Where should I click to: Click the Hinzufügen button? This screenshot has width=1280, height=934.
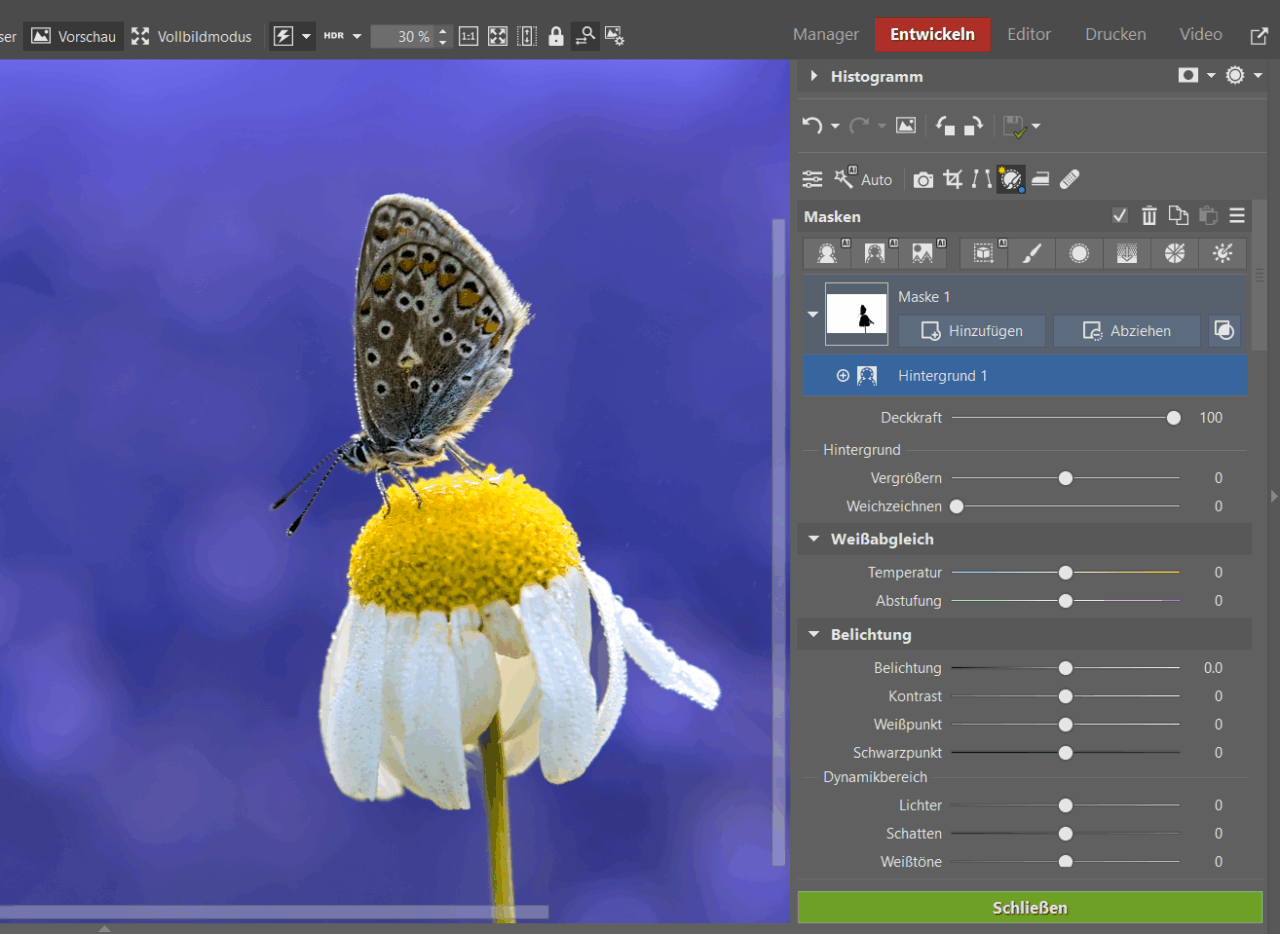click(971, 331)
